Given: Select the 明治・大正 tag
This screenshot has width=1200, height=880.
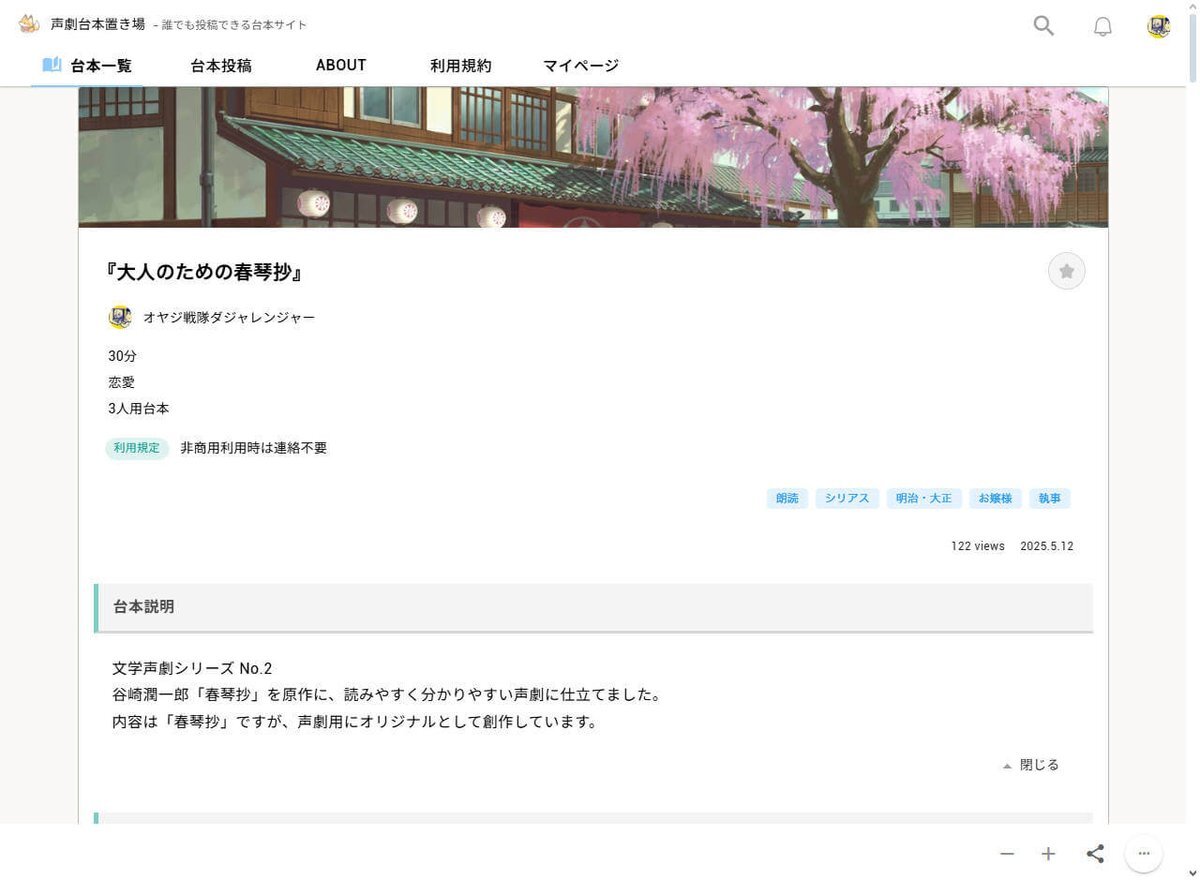Looking at the screenshot, I should coord(923,498).
